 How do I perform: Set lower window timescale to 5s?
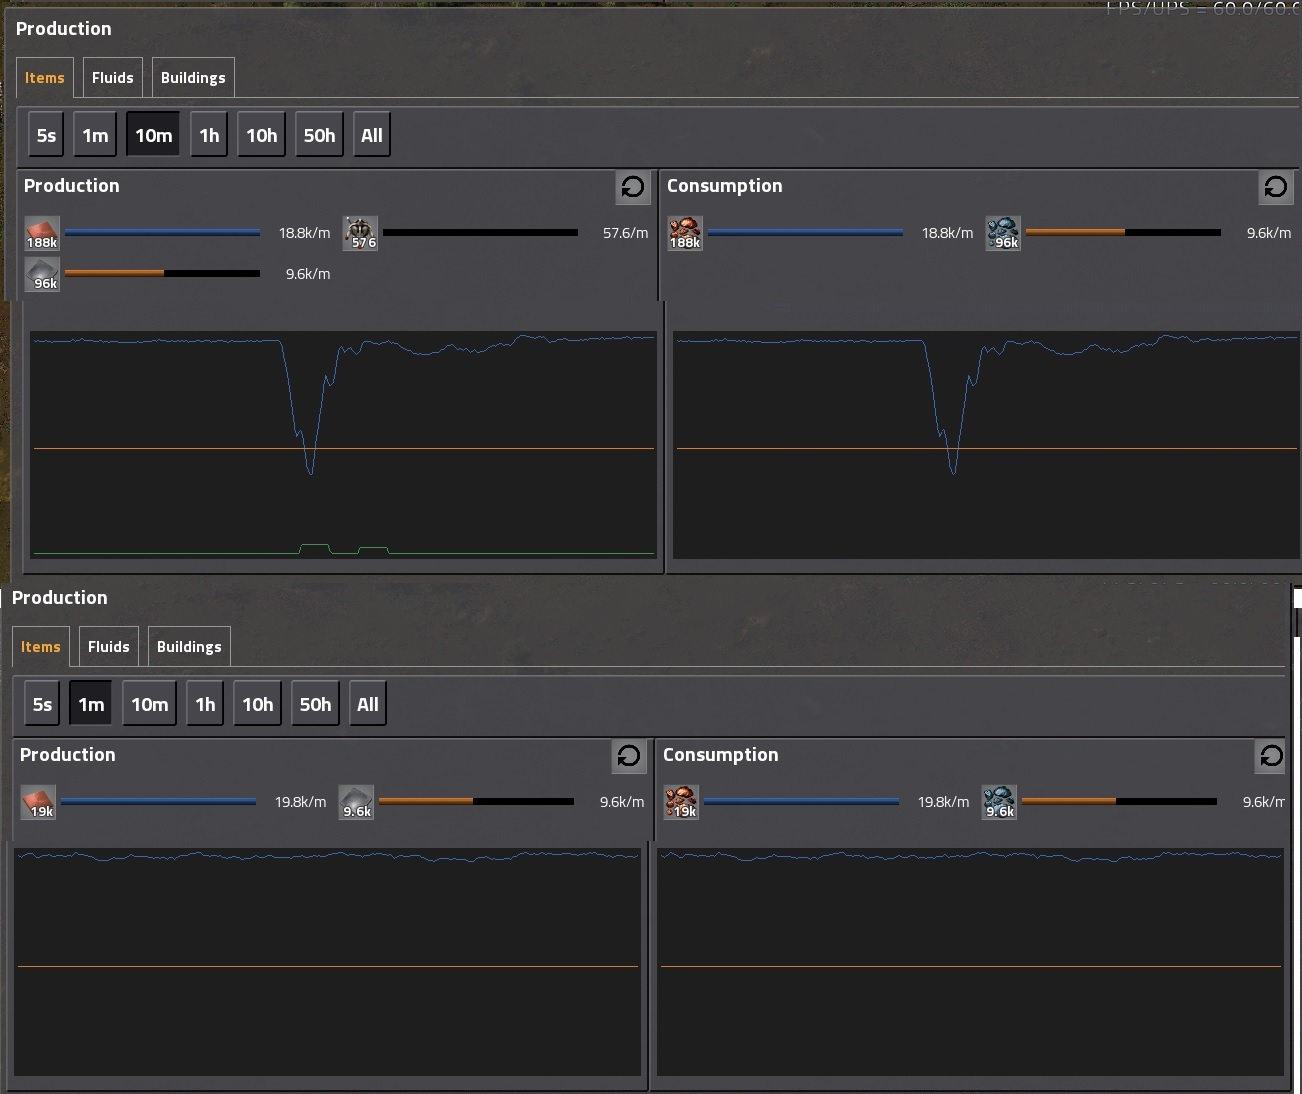[43, 704]
